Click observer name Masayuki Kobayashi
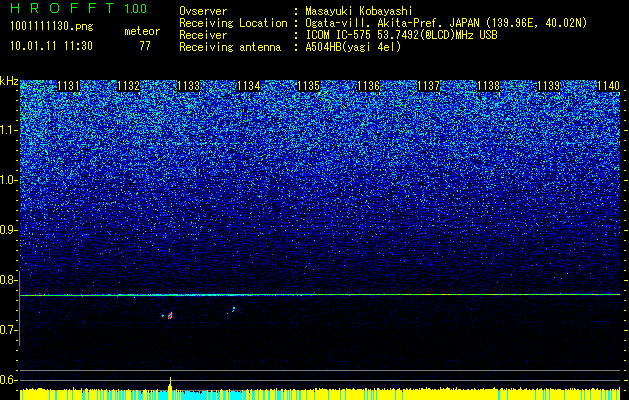The width and height of the screenshot is (629, 400). pos(359,11)
